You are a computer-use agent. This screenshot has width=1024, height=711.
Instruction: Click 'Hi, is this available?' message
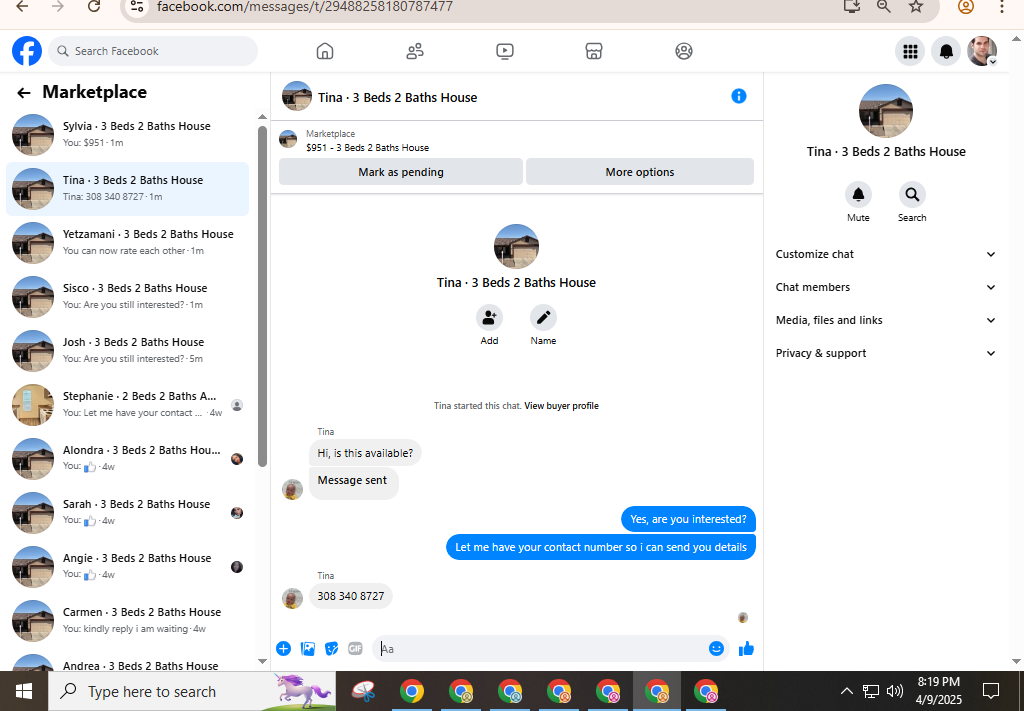coord(365,453)
